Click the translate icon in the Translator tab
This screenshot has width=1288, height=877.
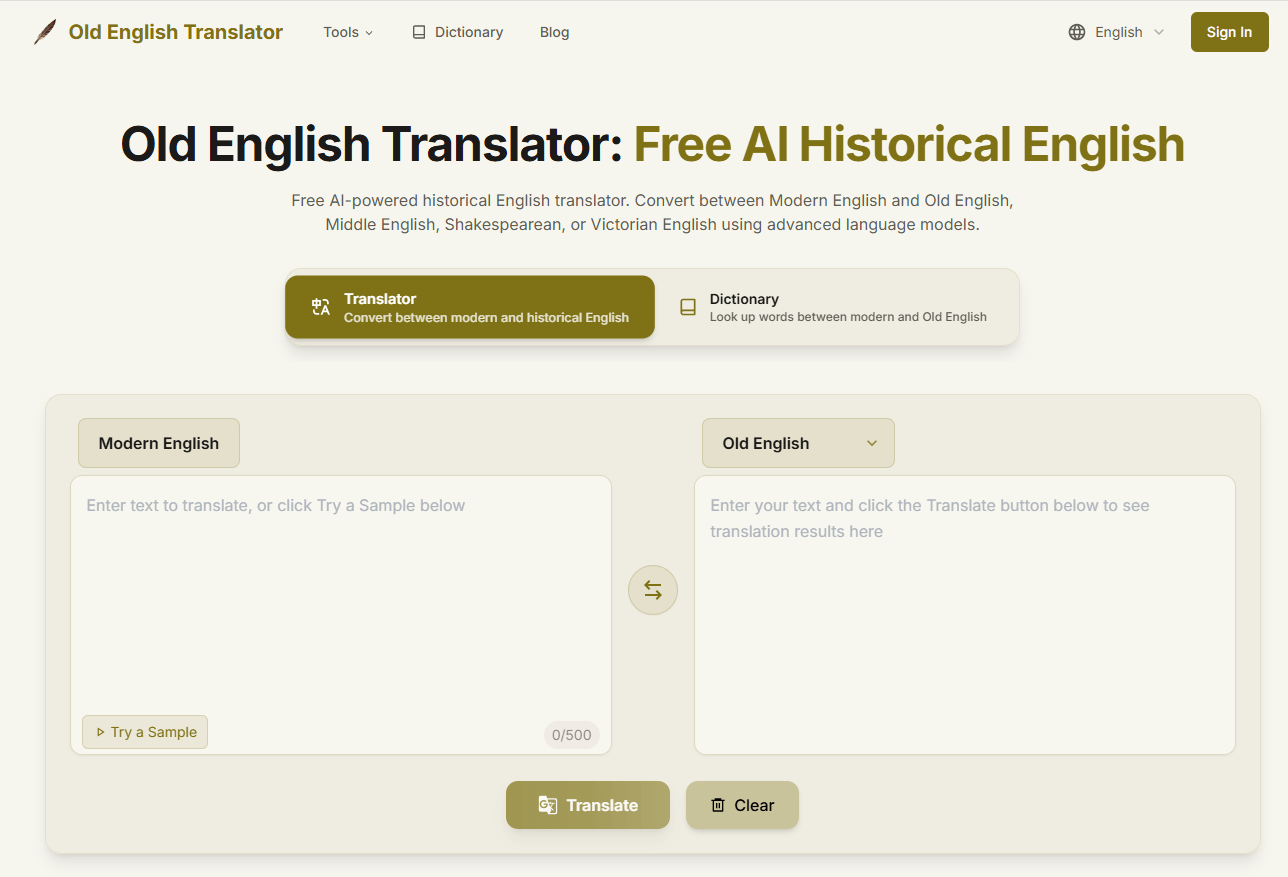(321, 307)
